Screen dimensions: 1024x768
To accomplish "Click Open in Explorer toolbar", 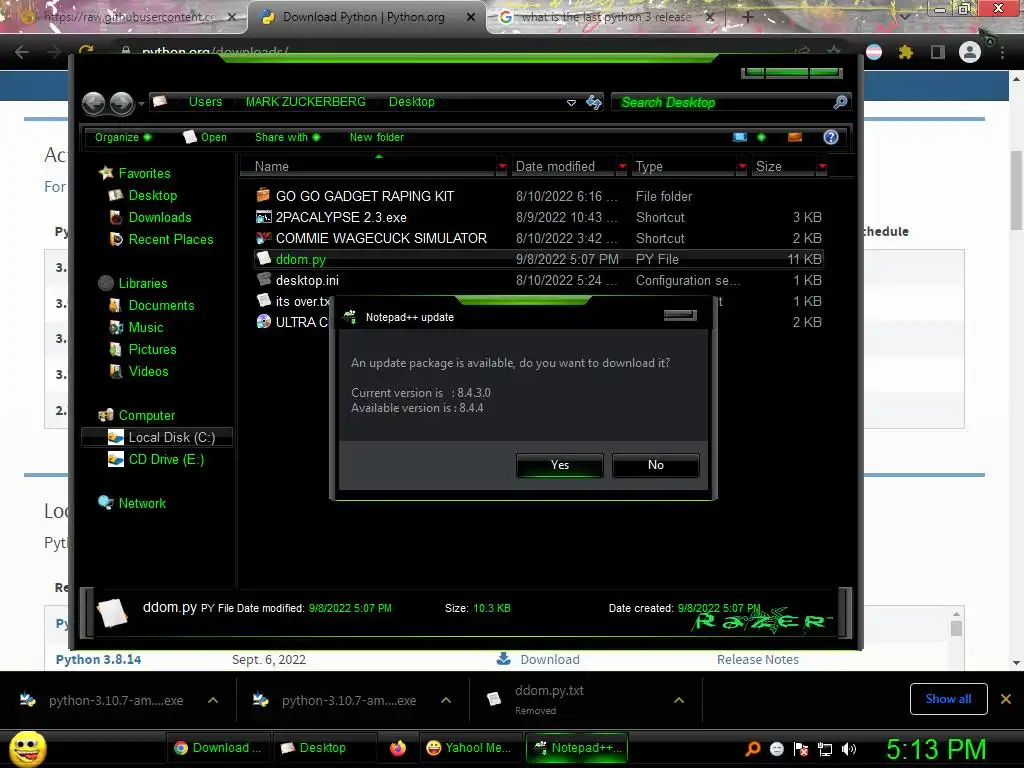I will (x=205, y=137).
